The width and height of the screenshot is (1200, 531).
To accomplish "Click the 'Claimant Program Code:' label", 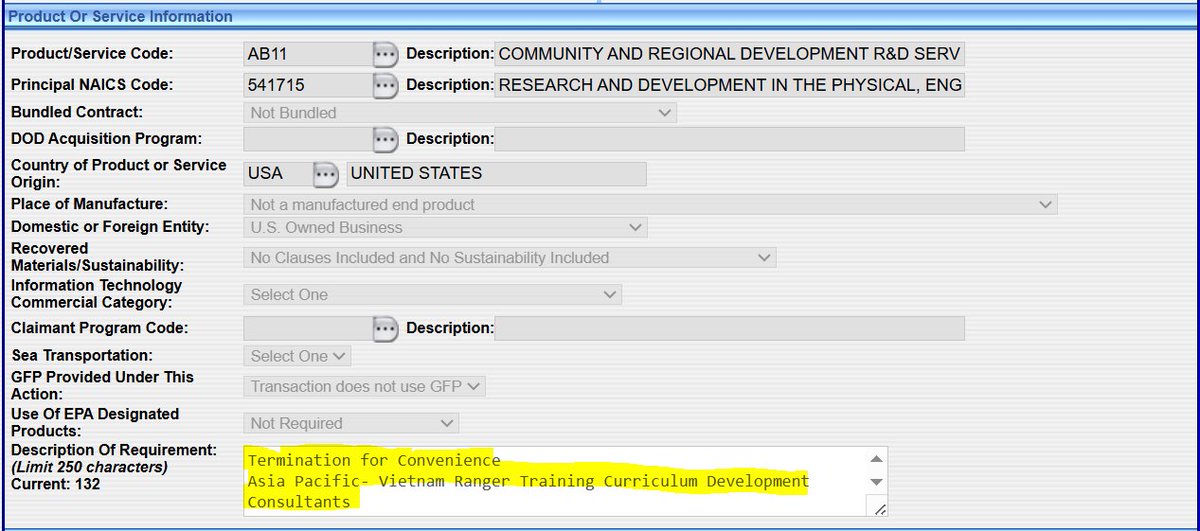I will pos(100,328).
